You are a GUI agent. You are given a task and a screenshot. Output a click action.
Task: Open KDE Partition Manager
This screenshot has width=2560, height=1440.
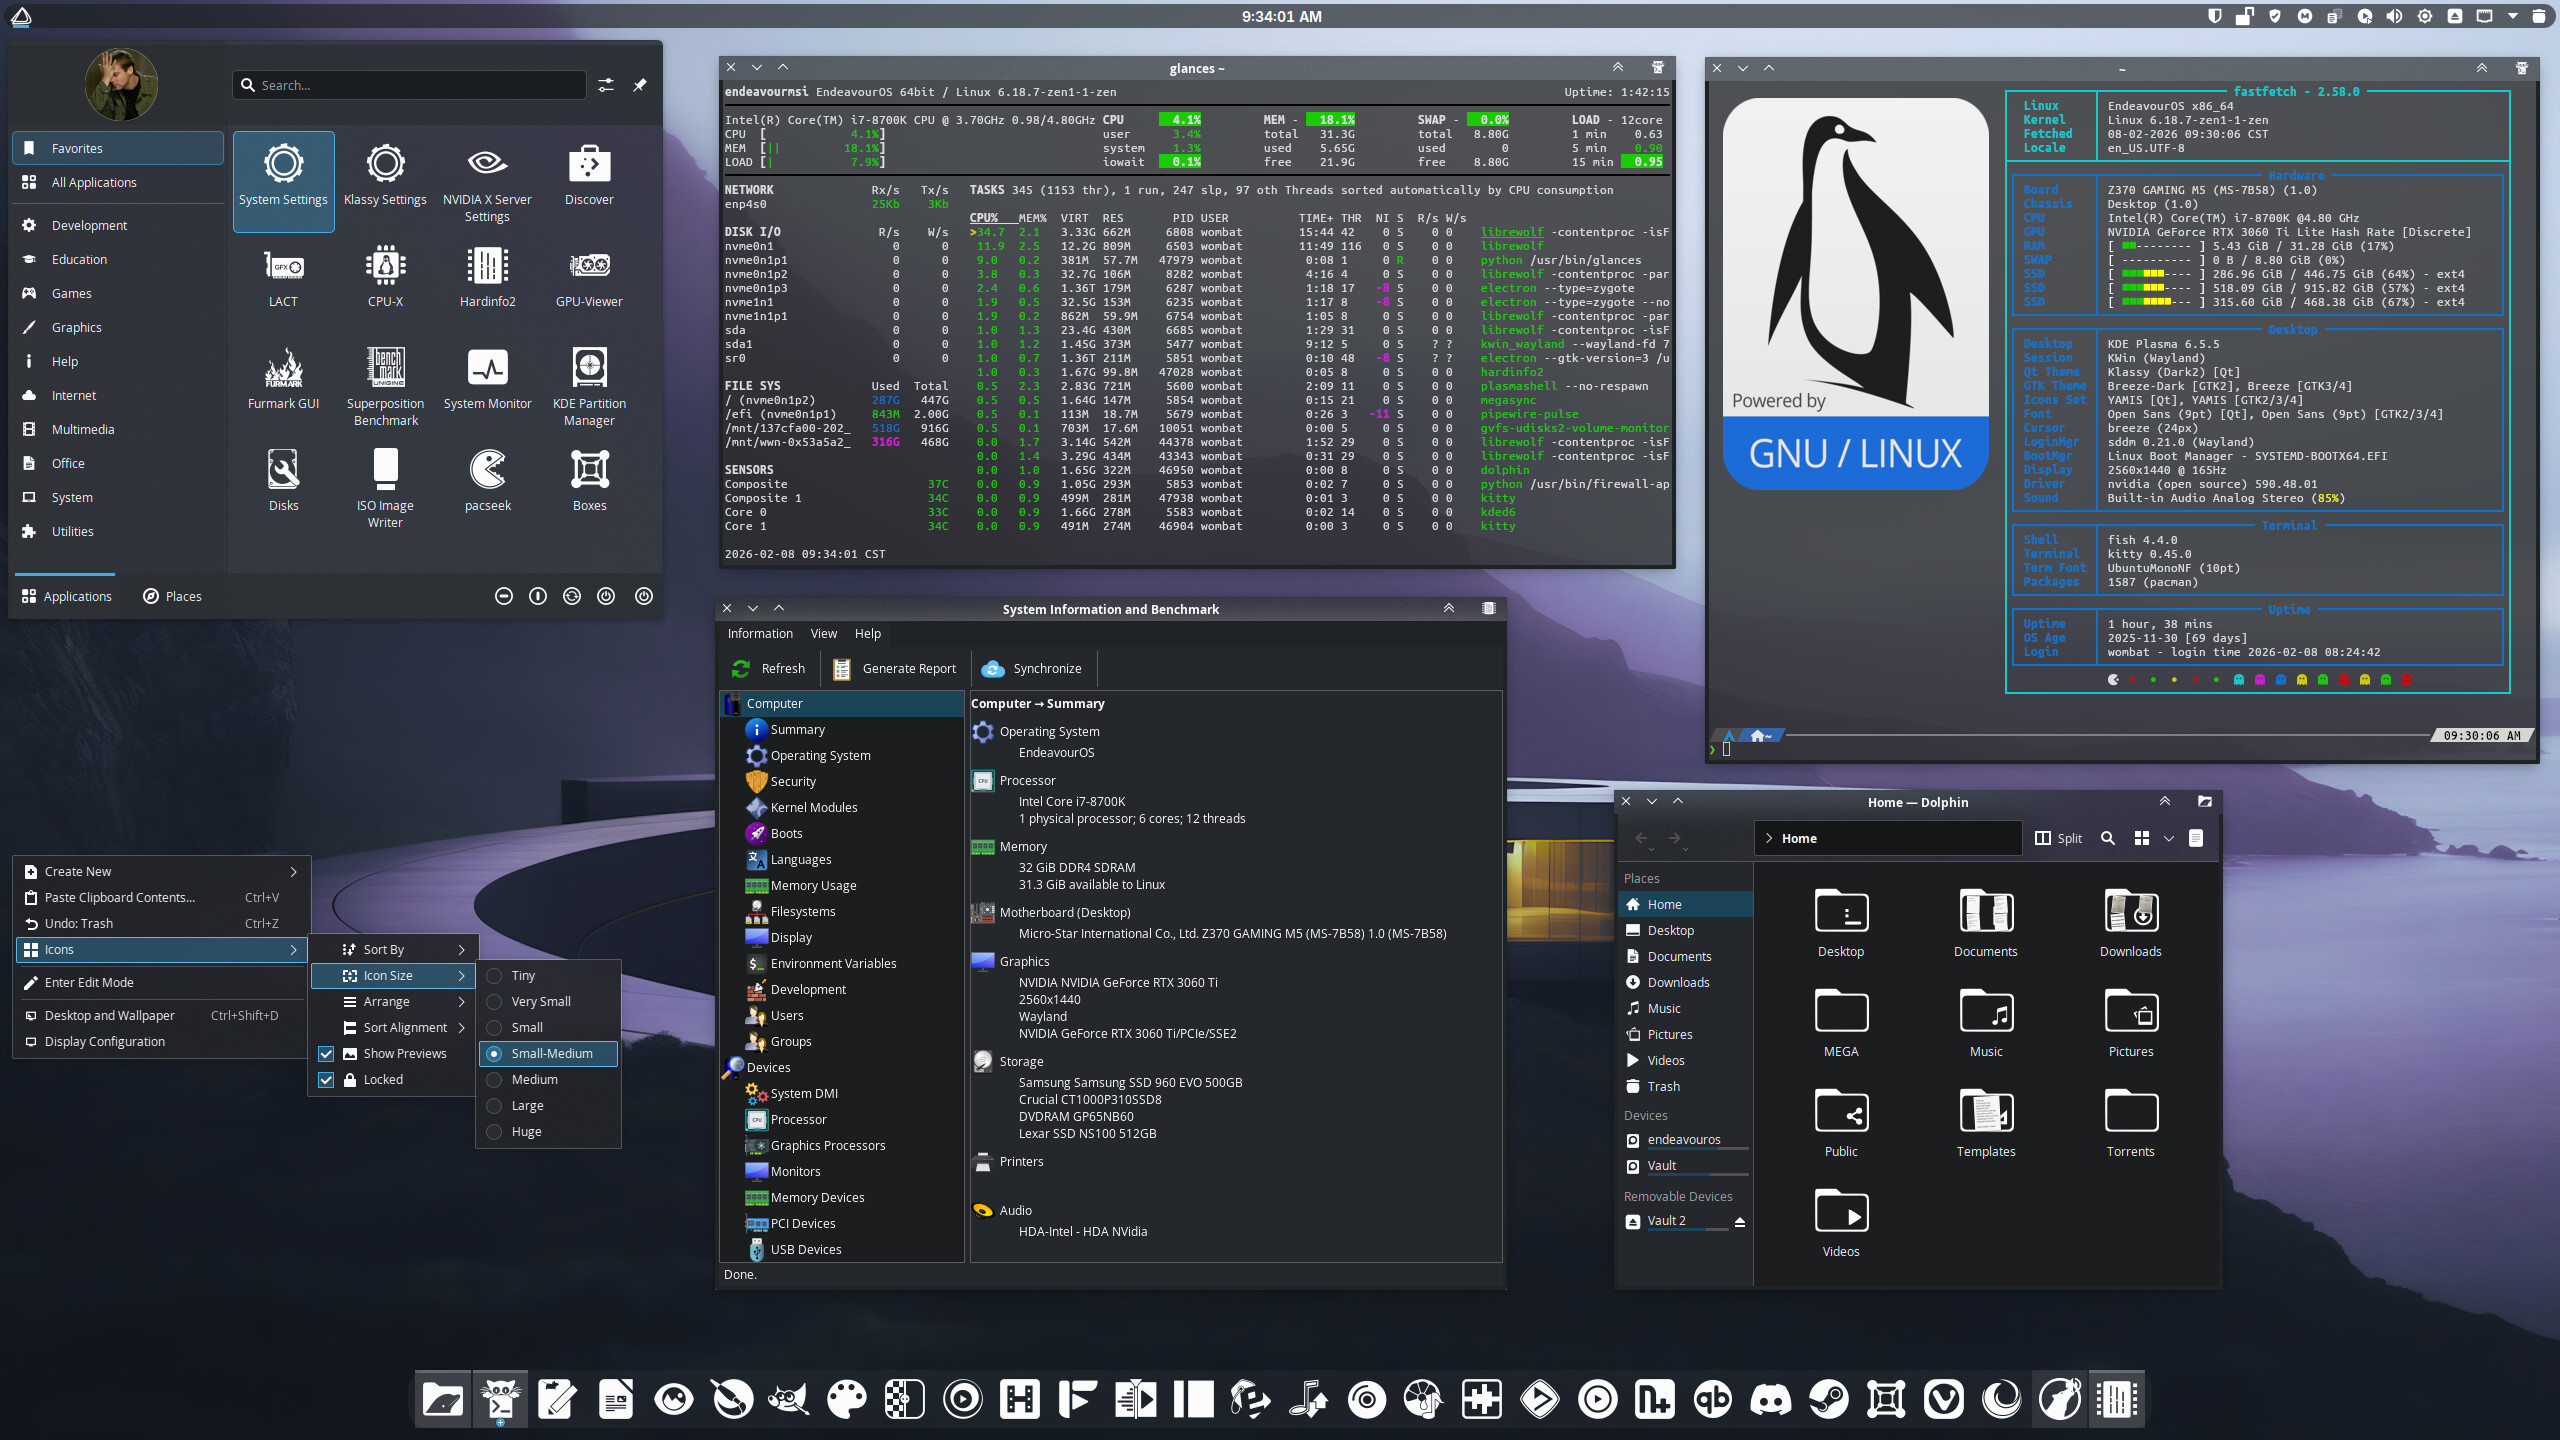pyautogui.click(x=589, y=385)
